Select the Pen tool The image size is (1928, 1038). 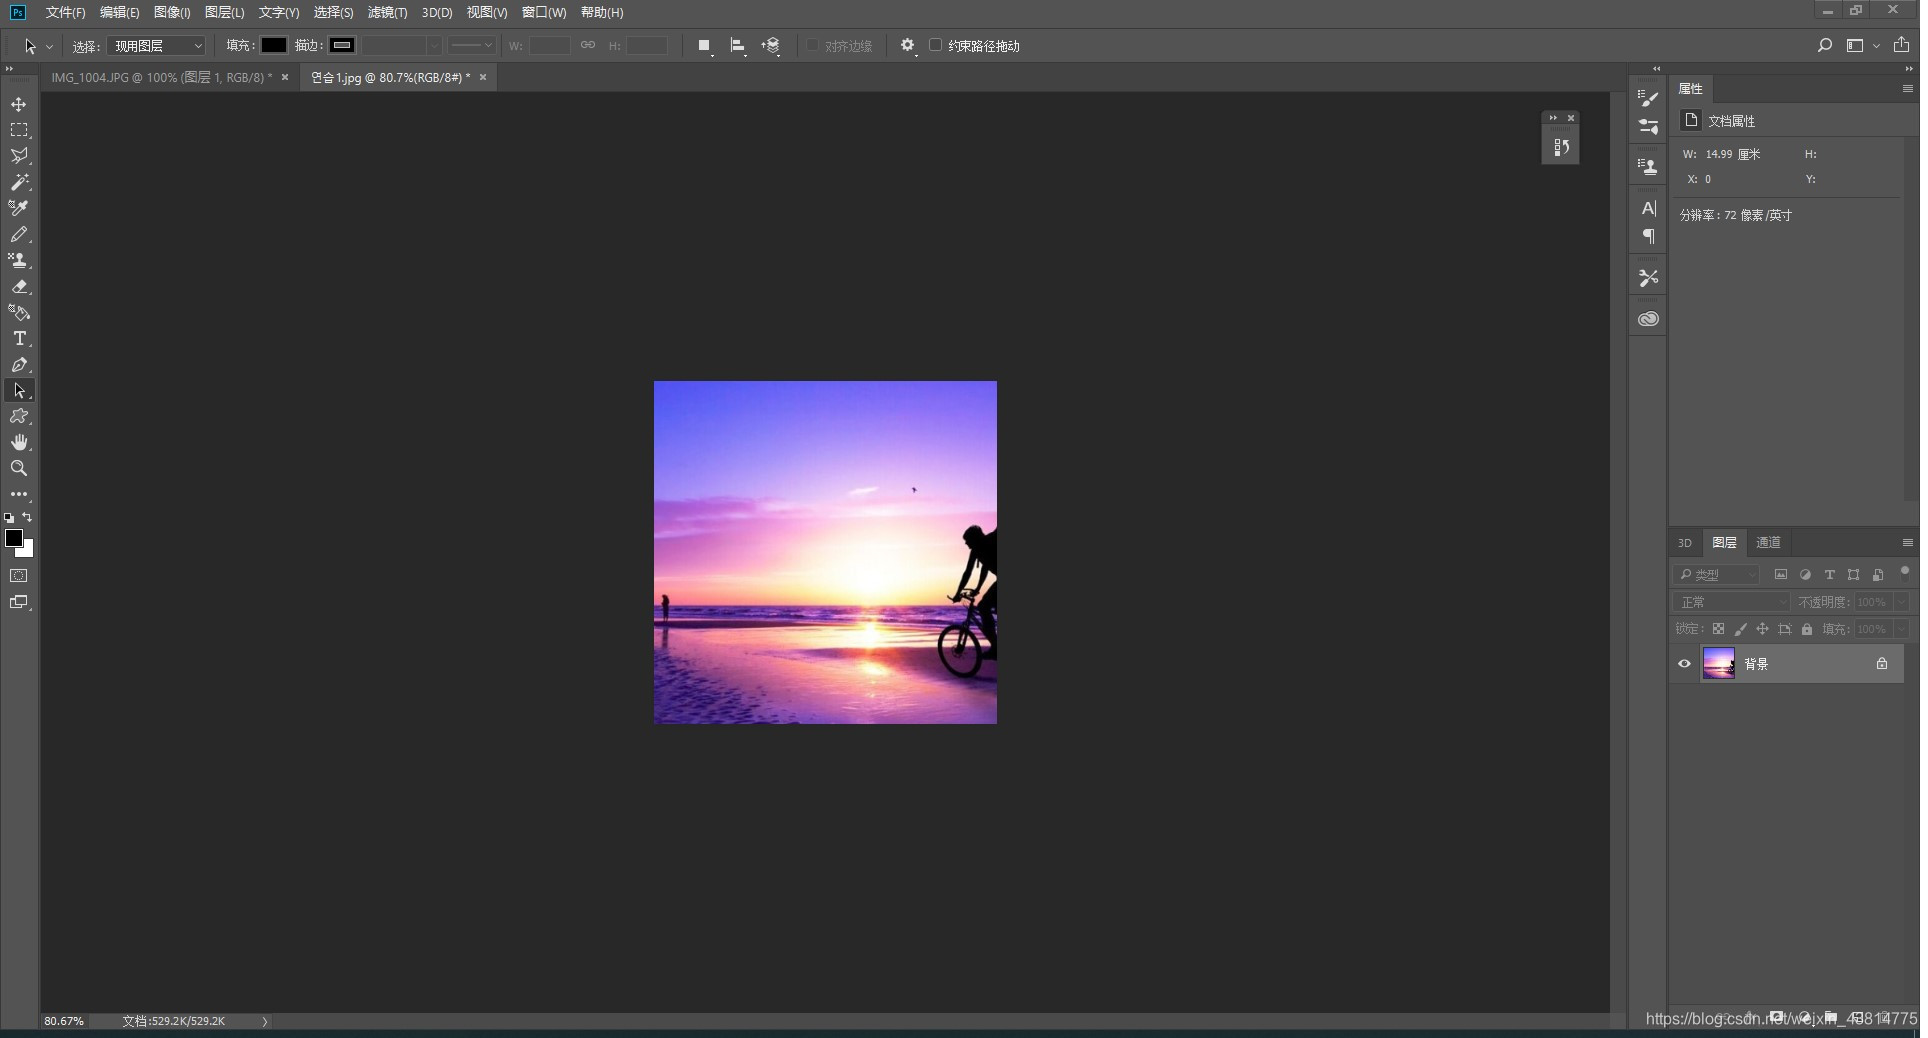[19, 364]
